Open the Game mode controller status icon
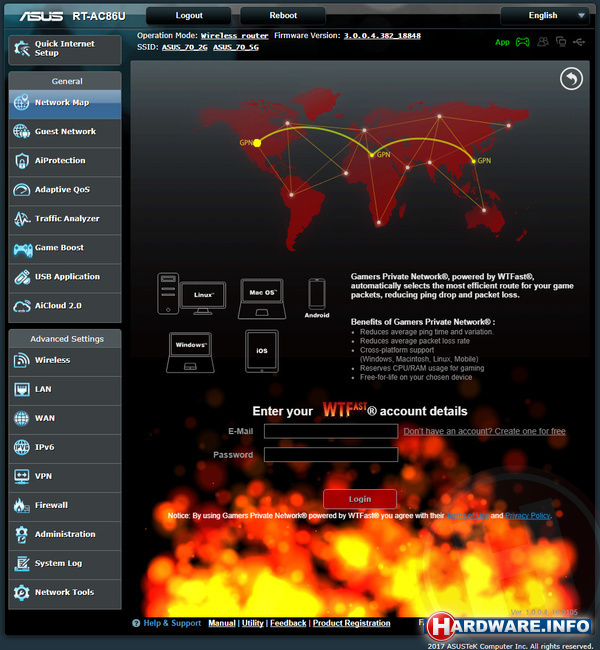Image resolution: width=600 pixels, height=650 pixels. [522, 42]
